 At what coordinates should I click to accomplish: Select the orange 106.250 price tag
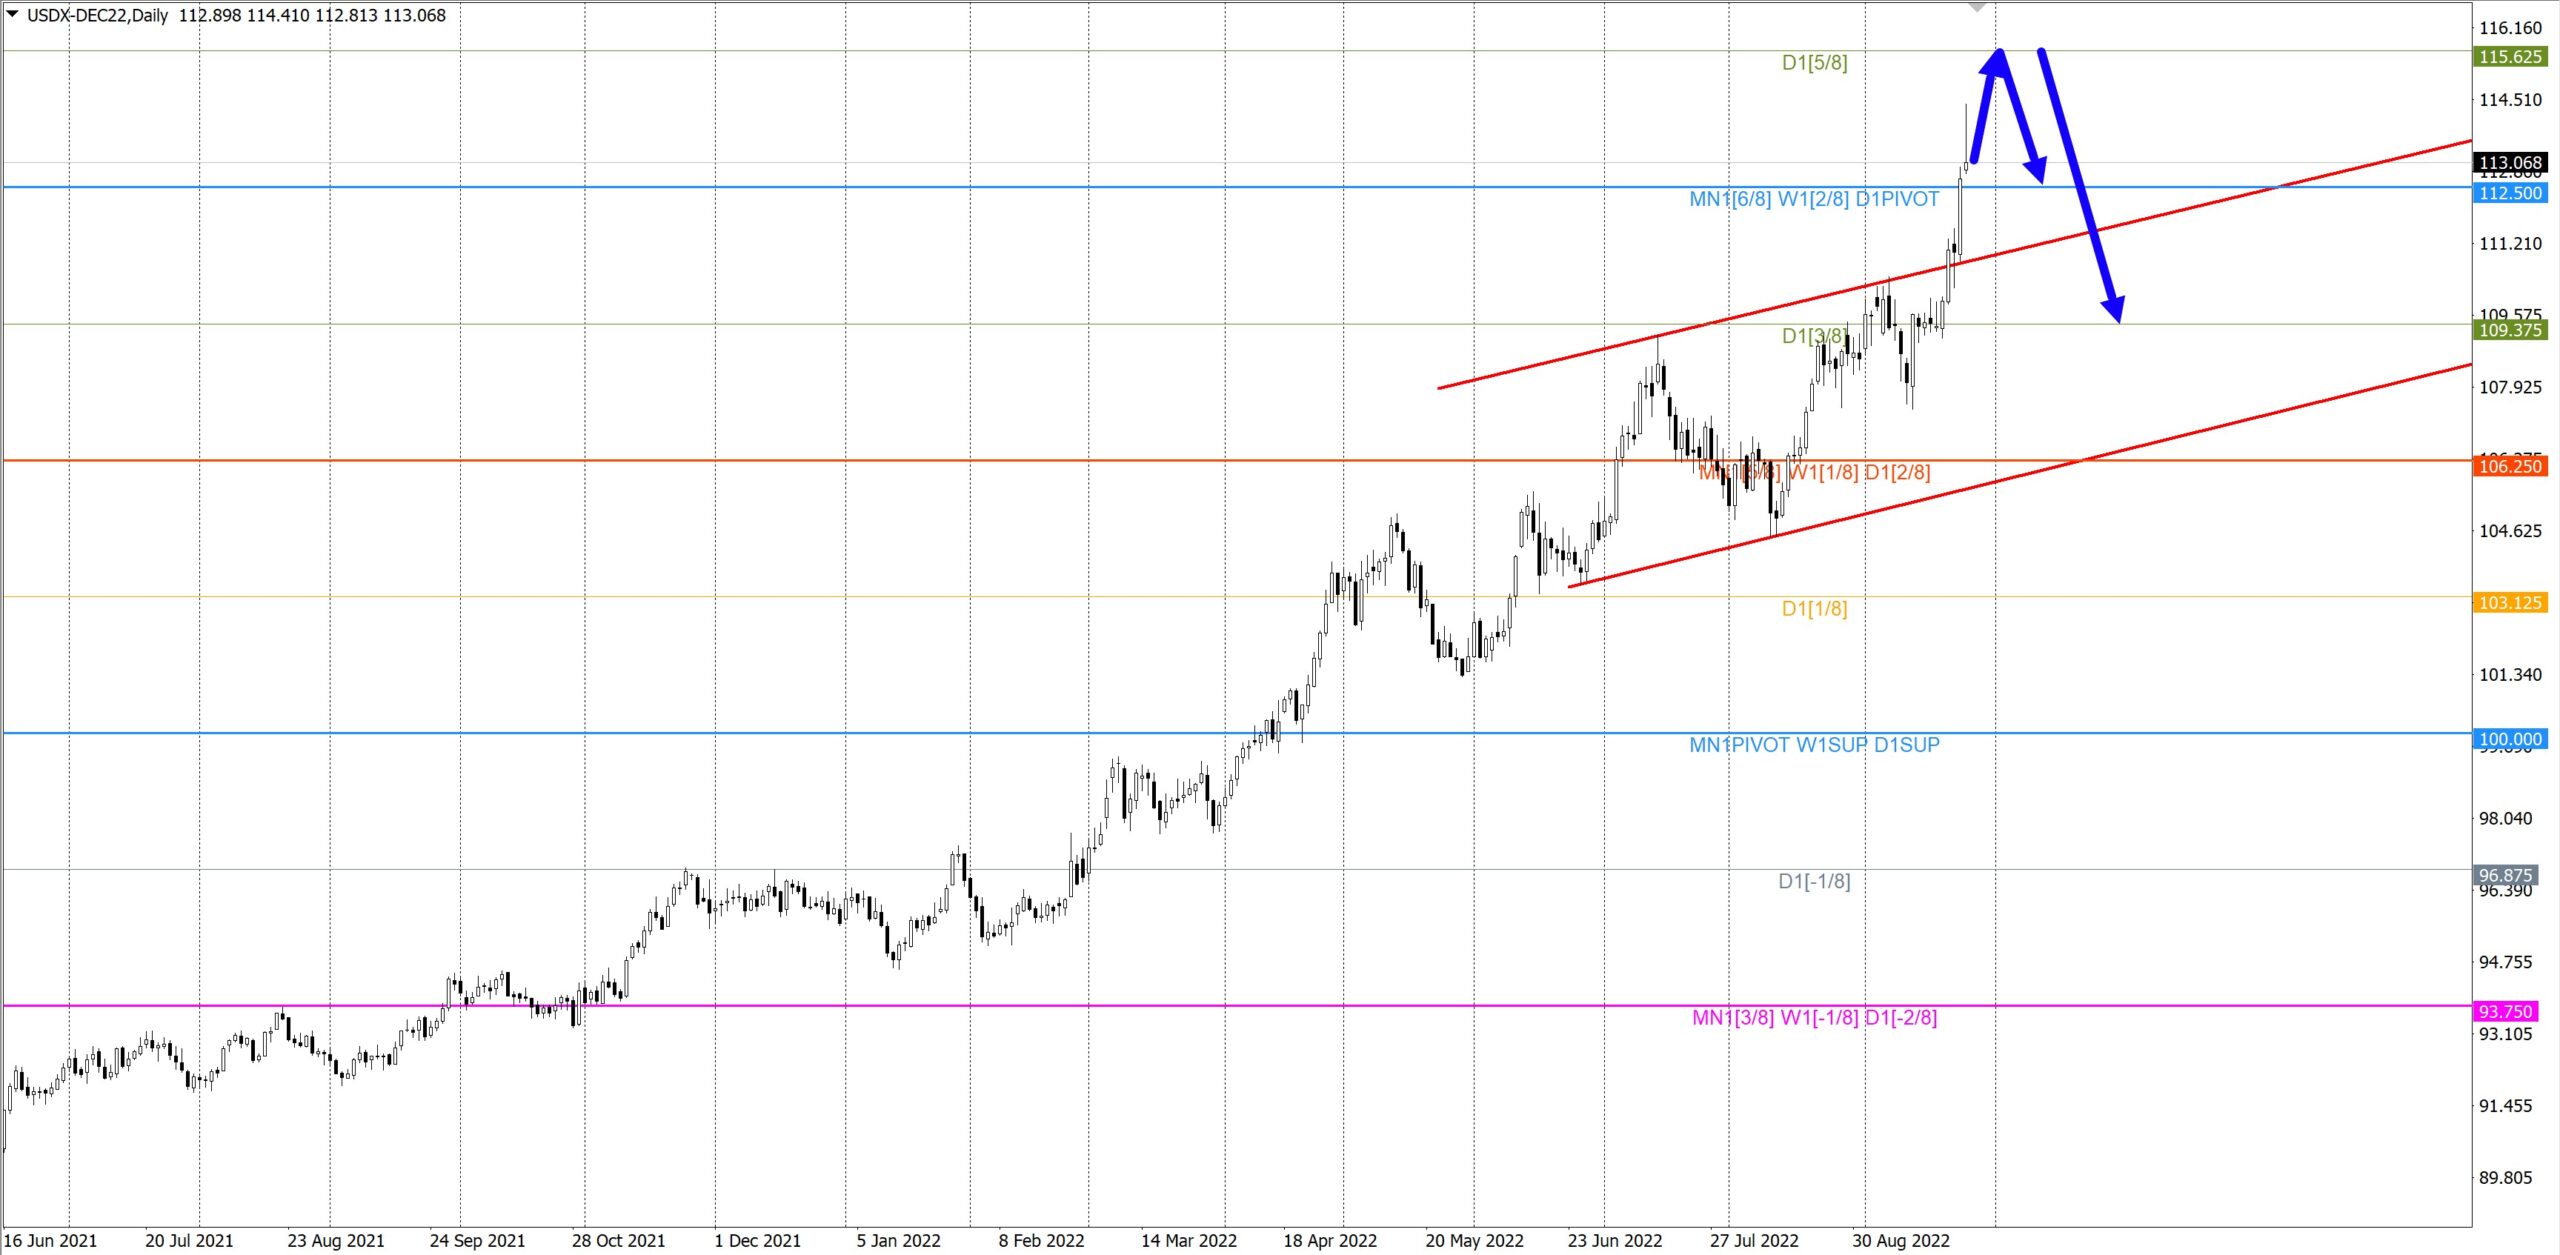coord(2509,466)
